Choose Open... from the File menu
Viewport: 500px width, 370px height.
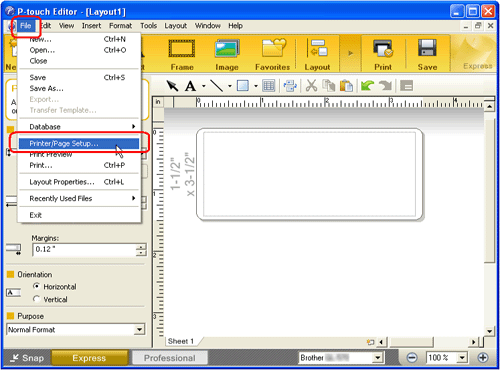[x=79, y=50]
